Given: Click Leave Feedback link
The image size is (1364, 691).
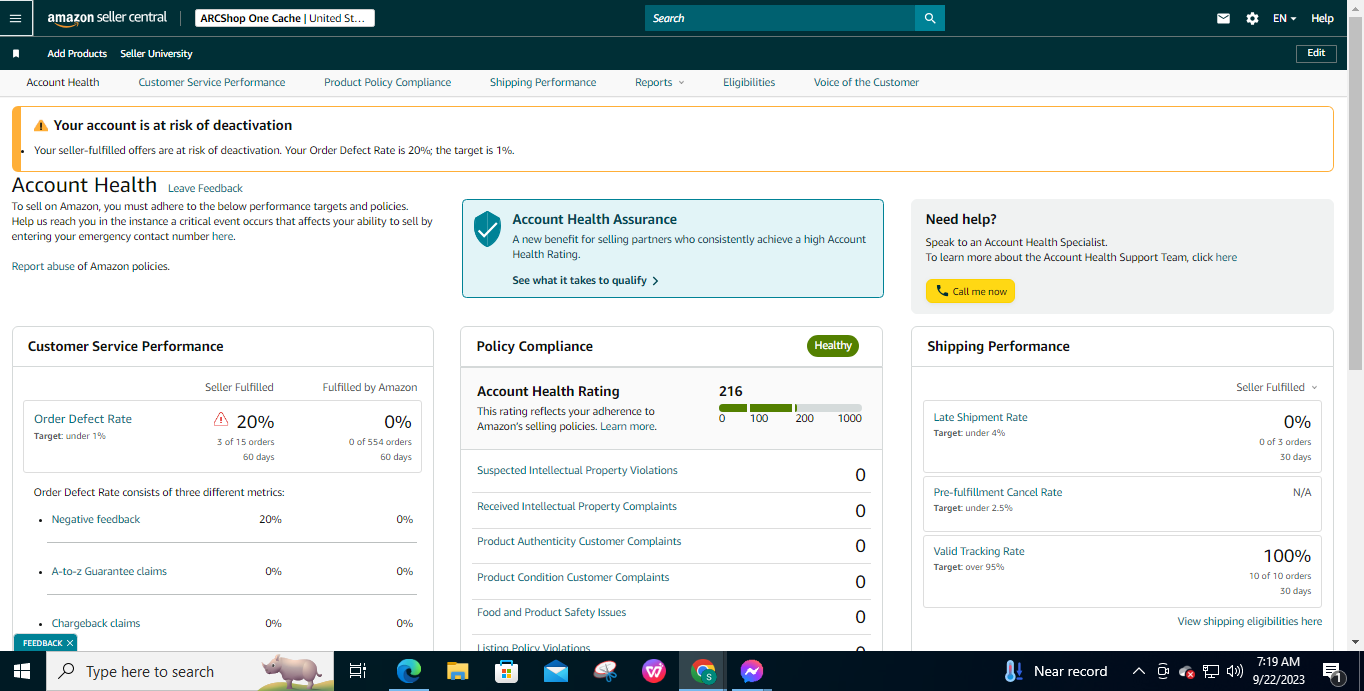Looking at the screenshot, I should (x=205, y=188).
